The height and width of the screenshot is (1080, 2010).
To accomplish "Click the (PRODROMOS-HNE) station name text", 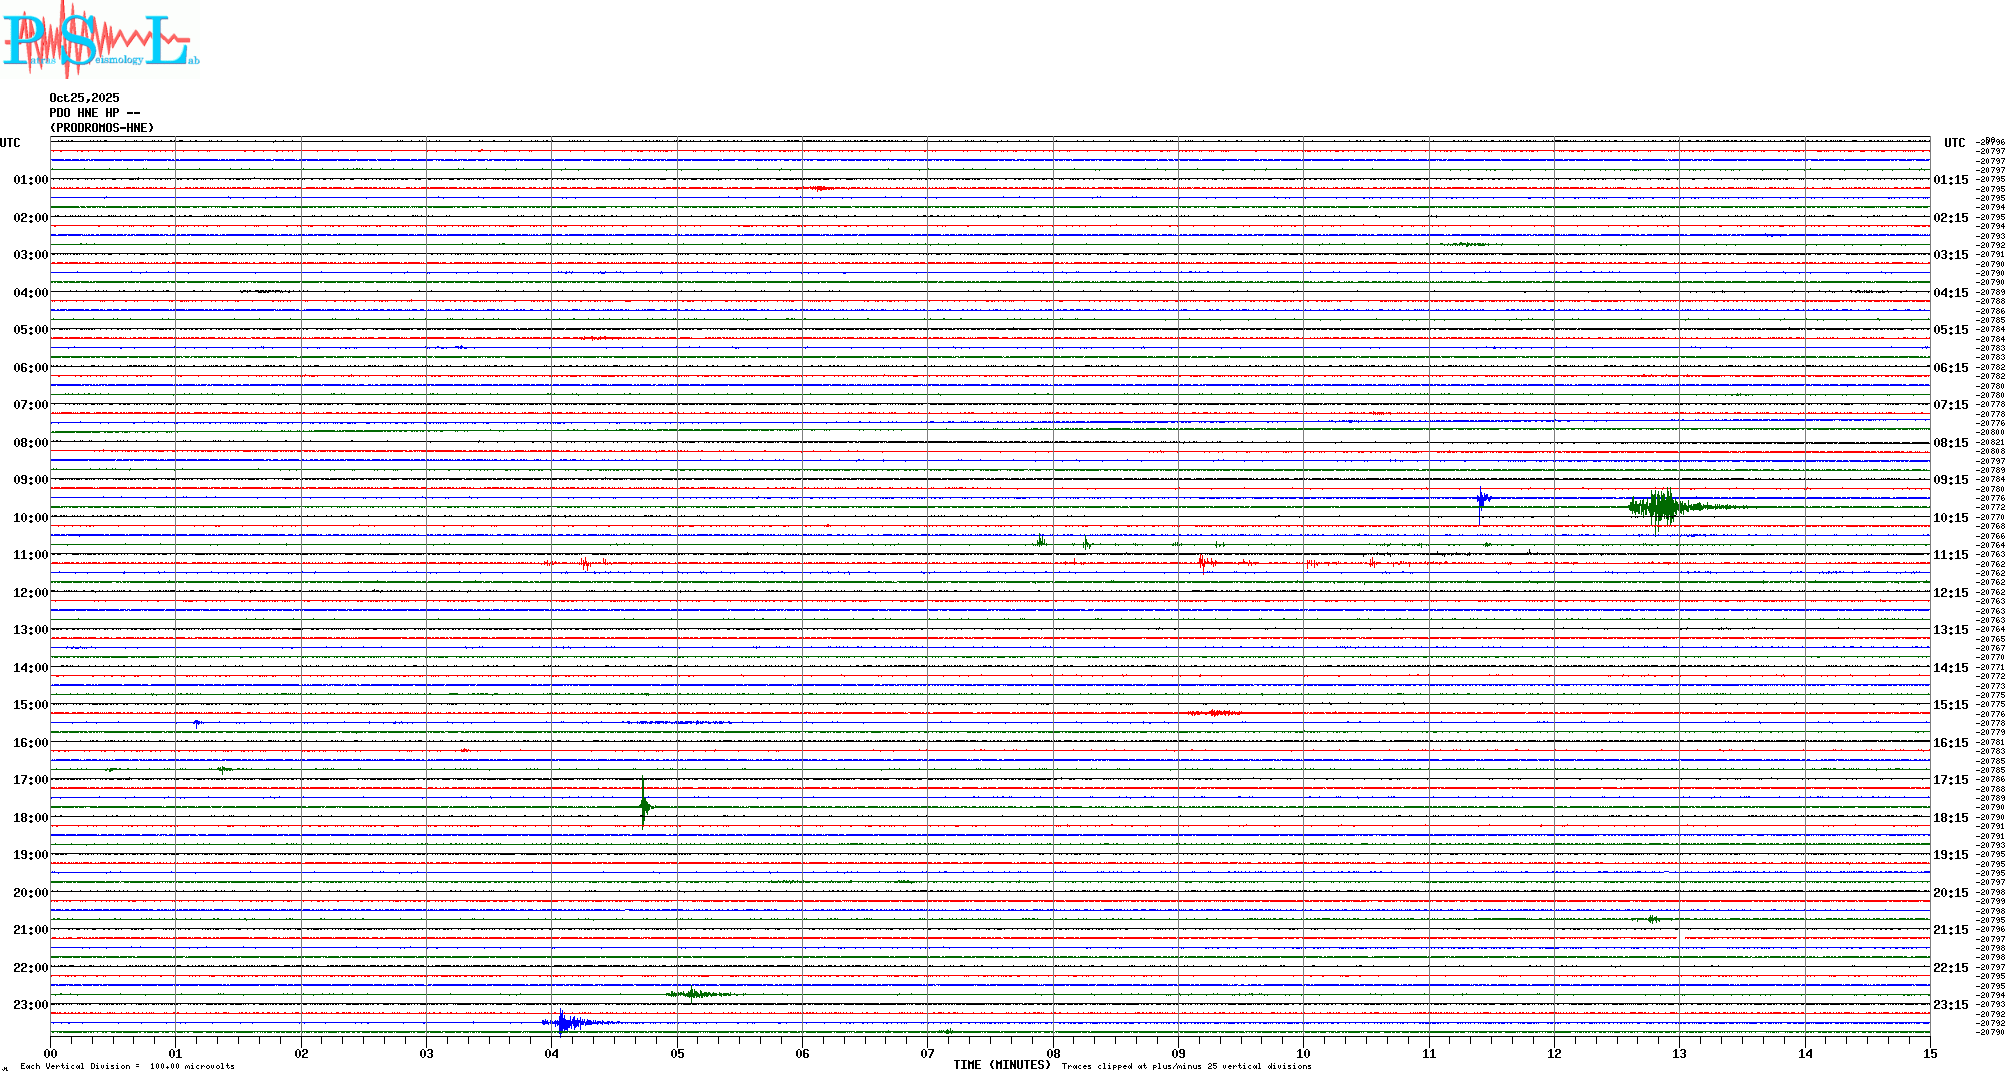I will tap(102, 128).
